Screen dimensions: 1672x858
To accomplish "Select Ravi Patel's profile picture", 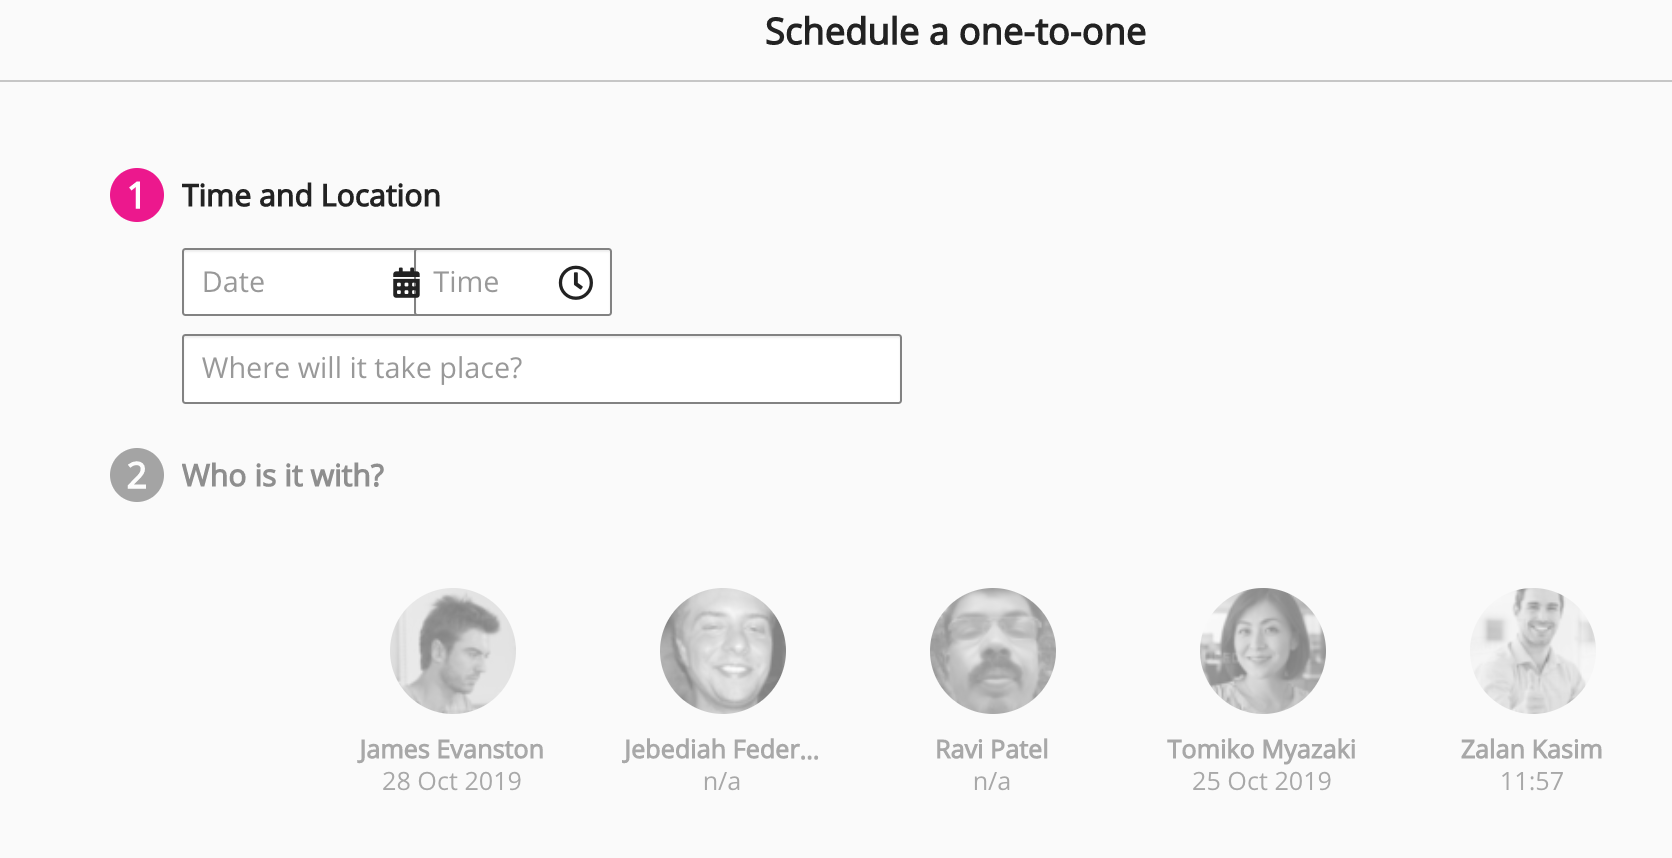I will point(992,650).
